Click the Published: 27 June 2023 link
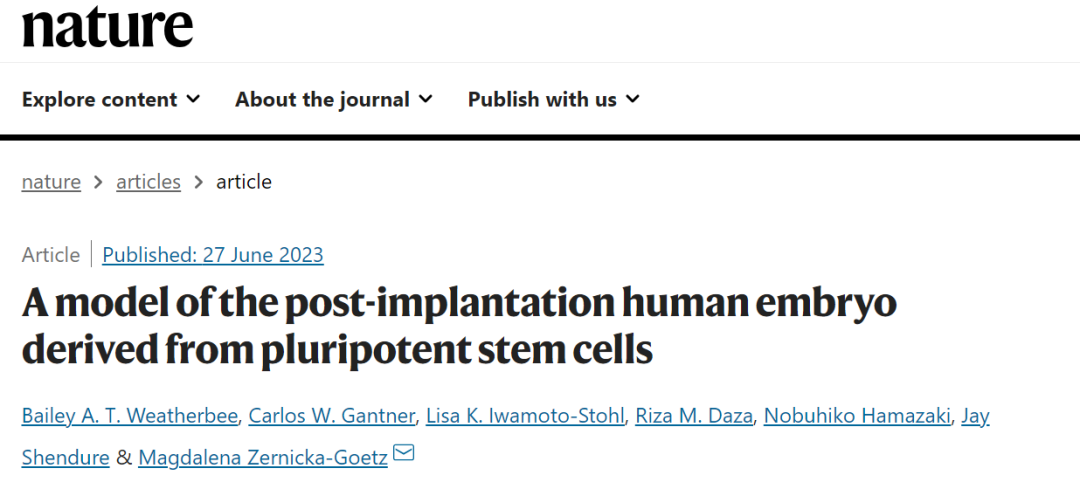1080x489 pixels. coord(213,255)
